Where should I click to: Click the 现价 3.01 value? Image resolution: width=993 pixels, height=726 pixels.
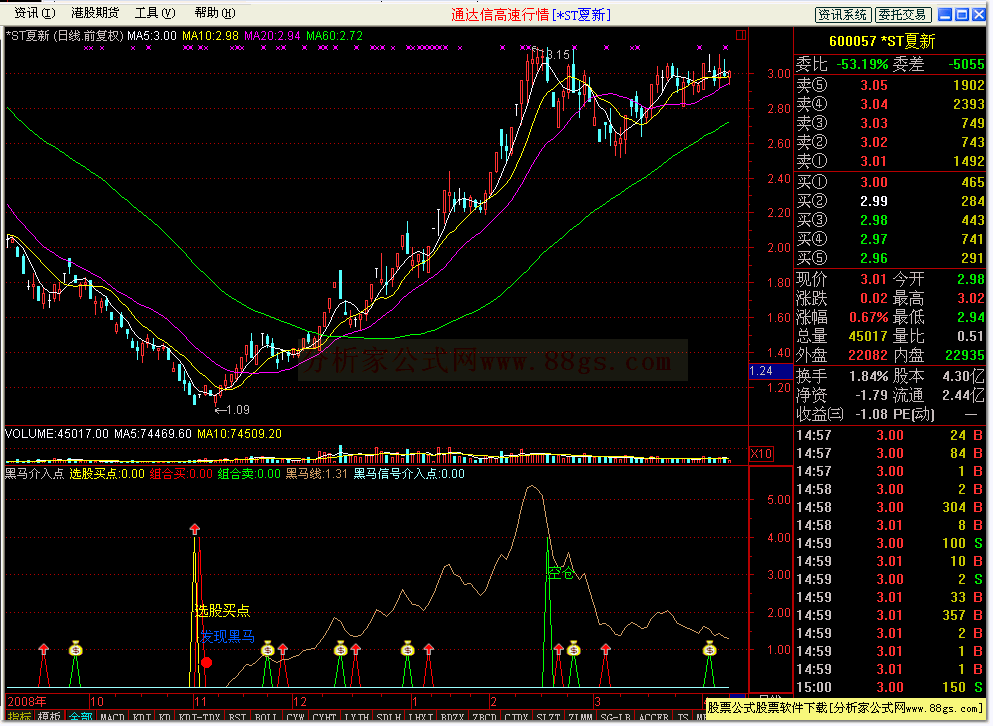(x=873, y=279)
